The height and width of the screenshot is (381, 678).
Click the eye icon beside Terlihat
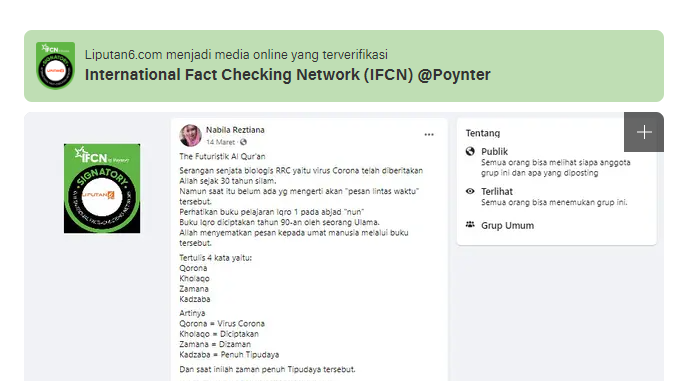pos(470,191)
